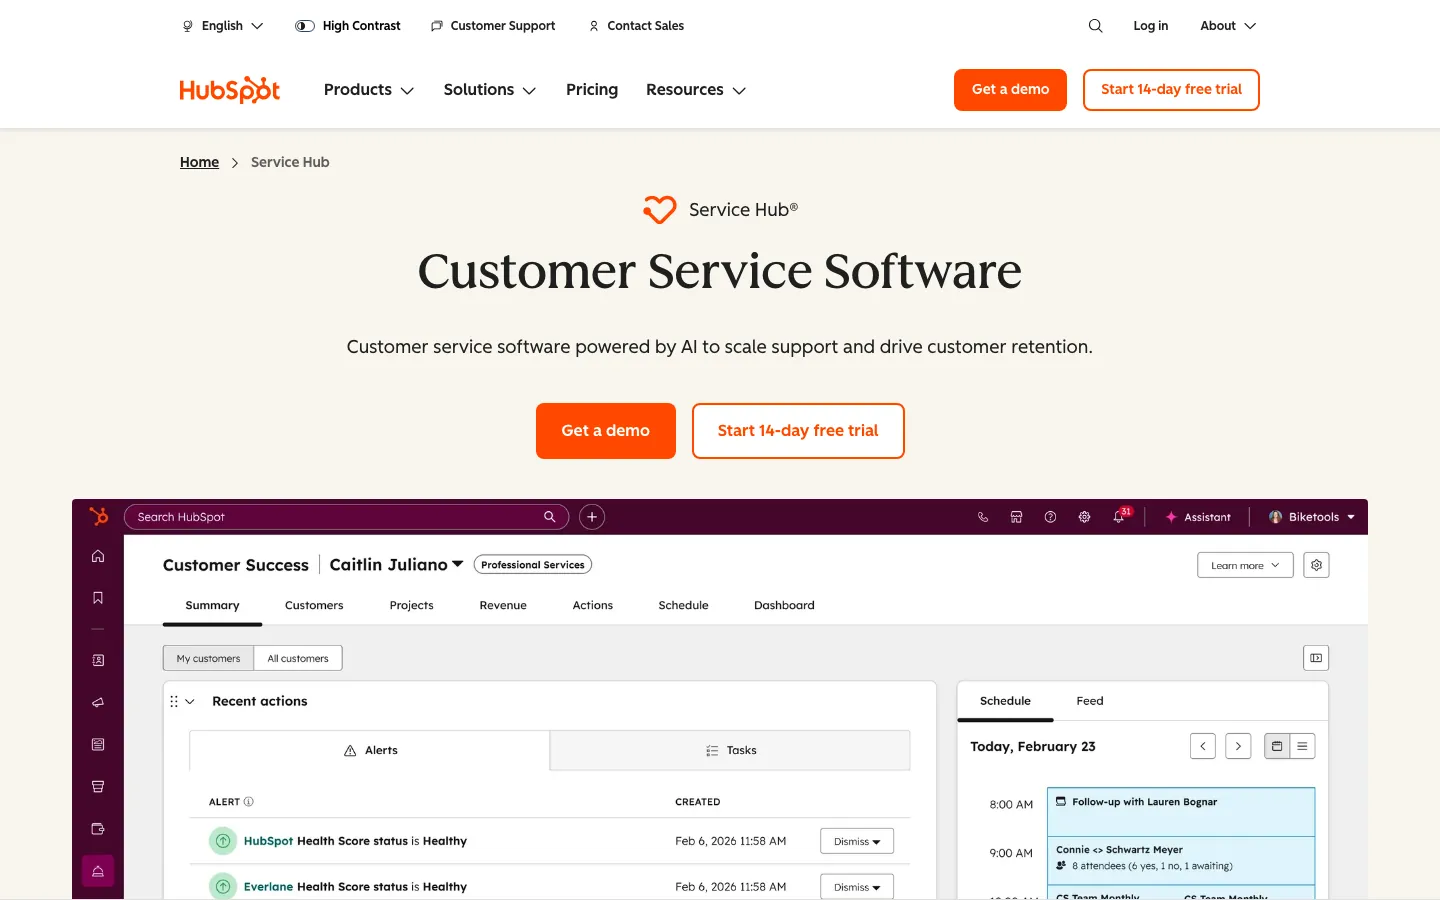Click the hero Get a demo button
Viewport: 1440px width, 900px height.
(x=606, y=431)
